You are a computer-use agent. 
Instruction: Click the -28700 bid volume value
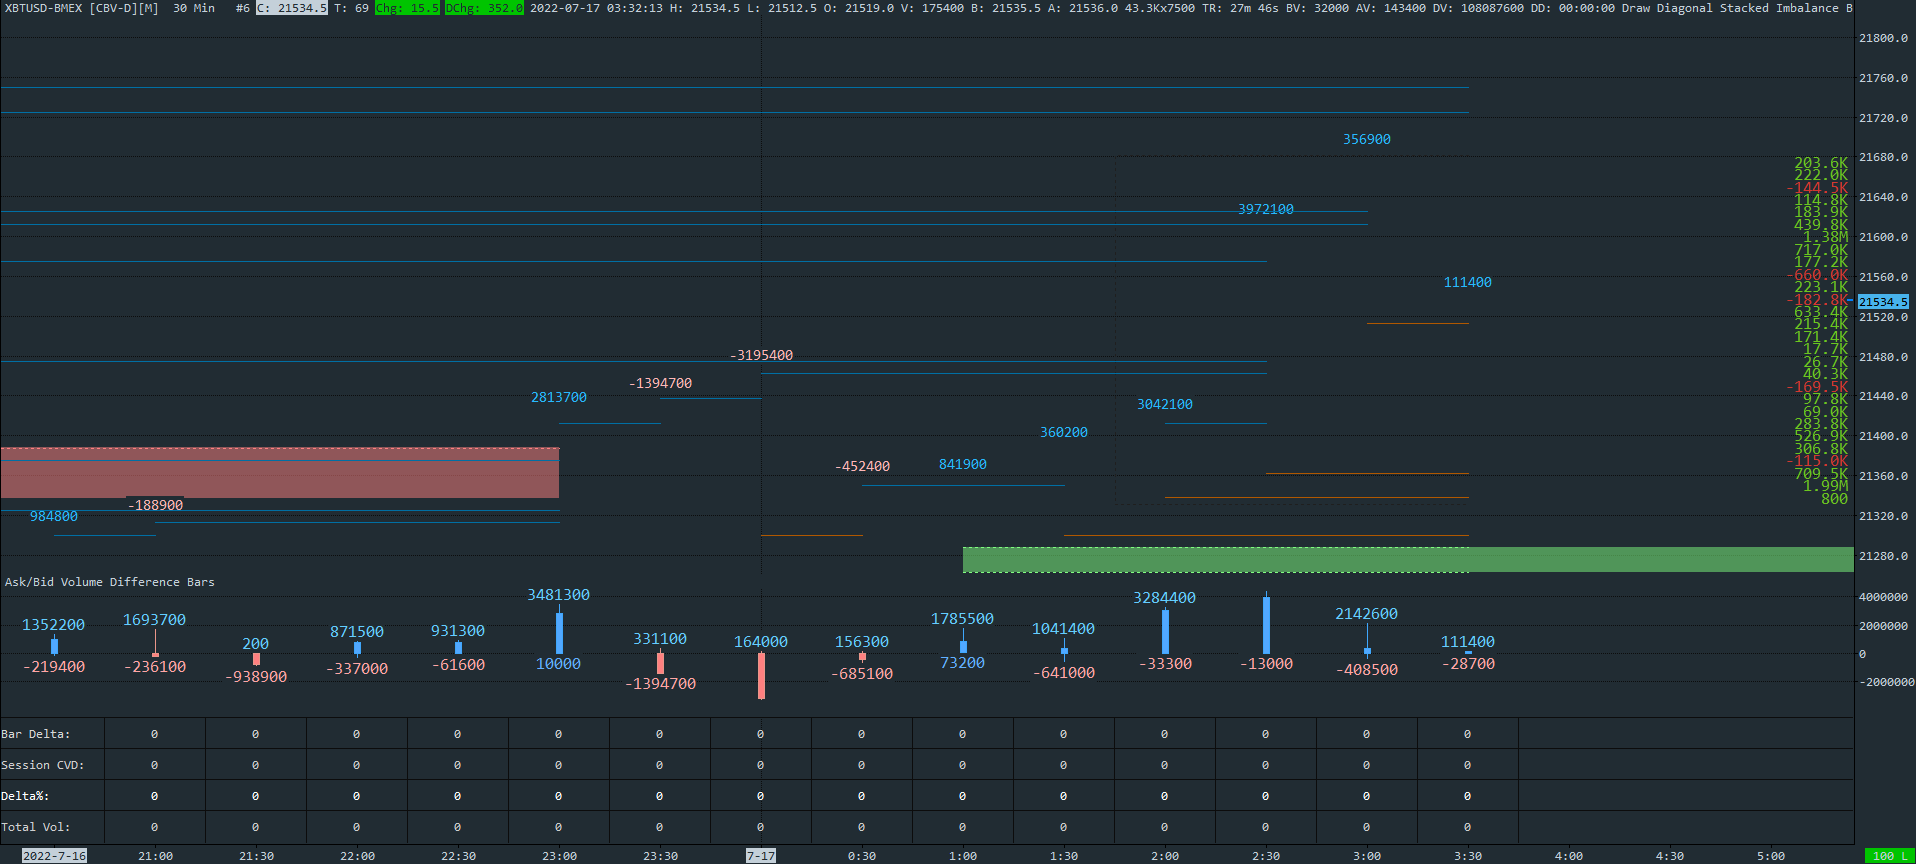click(x=1468, y=664)
